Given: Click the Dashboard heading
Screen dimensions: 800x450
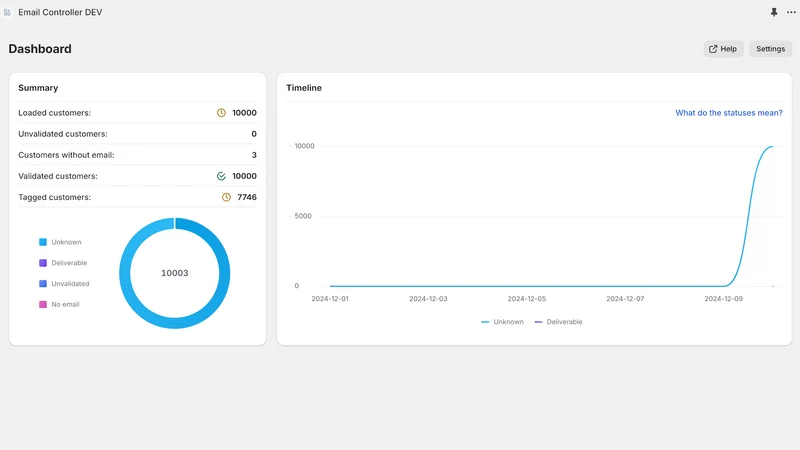Looking at the screenshot, I should click(x=40, y=49).
